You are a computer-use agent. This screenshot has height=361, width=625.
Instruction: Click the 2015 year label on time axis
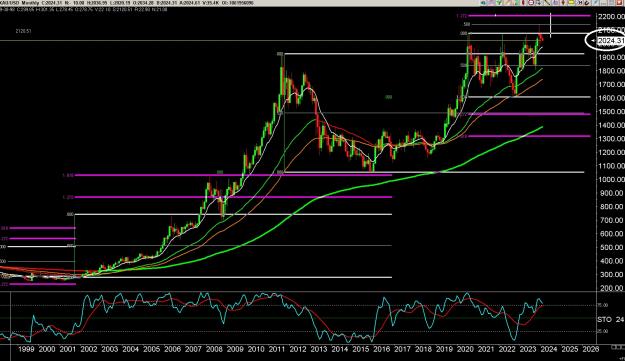(360, 349)
